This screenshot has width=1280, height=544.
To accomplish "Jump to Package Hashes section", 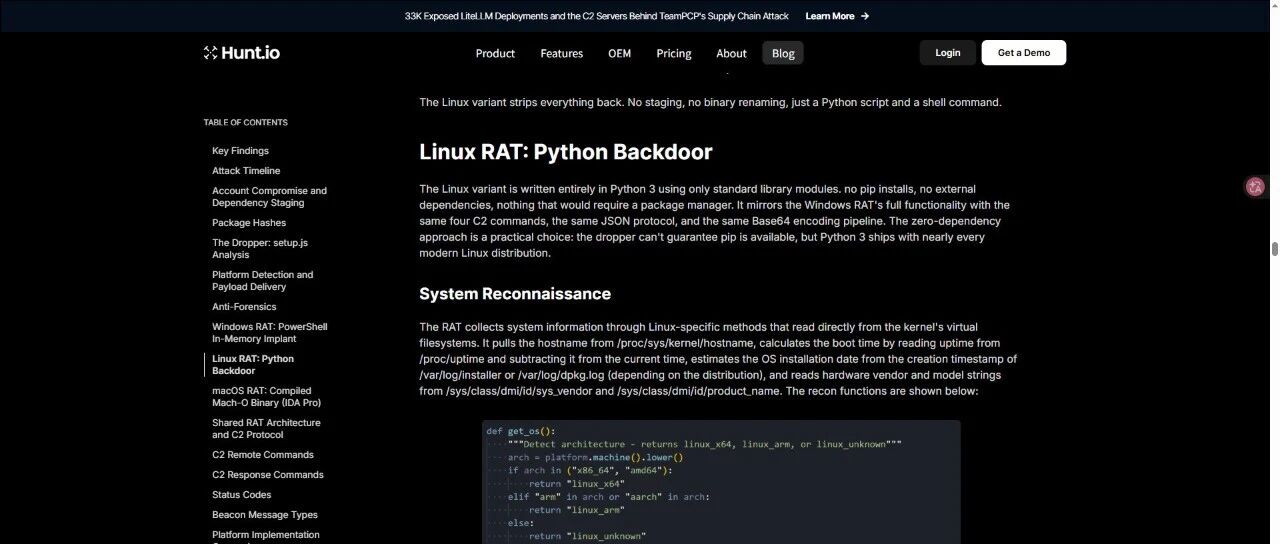I will click(249, 223).
